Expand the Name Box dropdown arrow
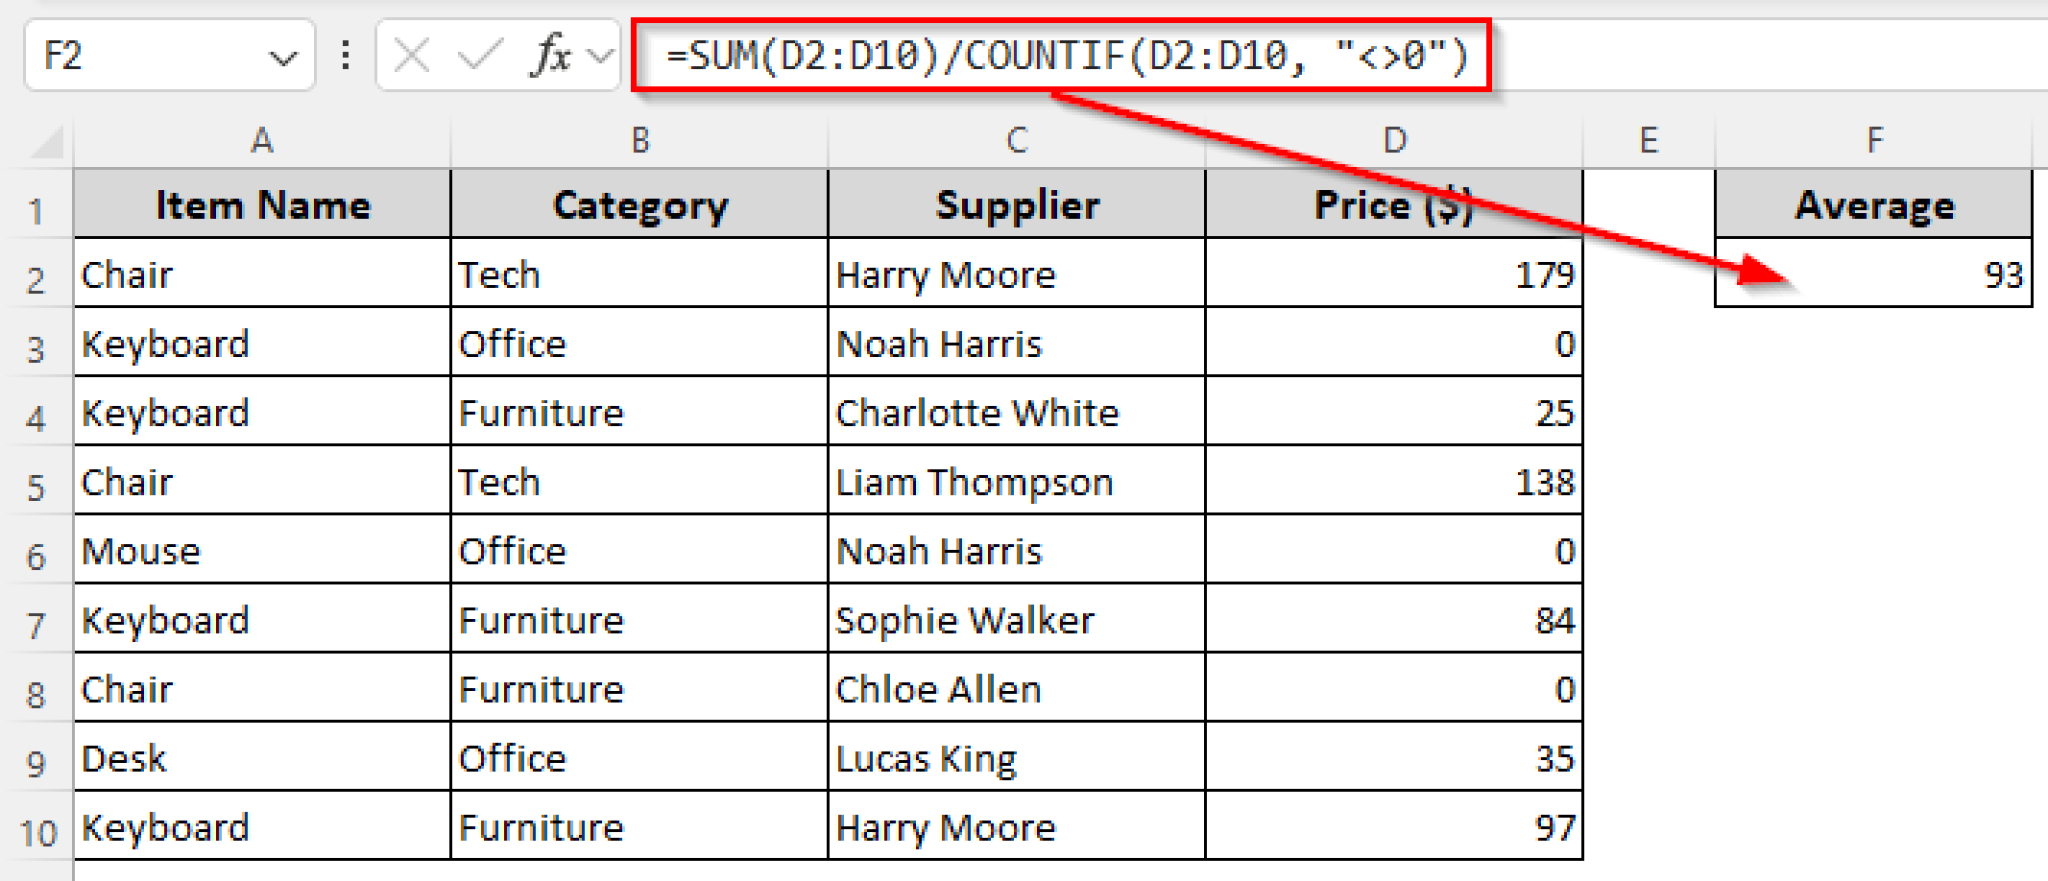The width and height of the screenshot is (2048, 881). 283,58
